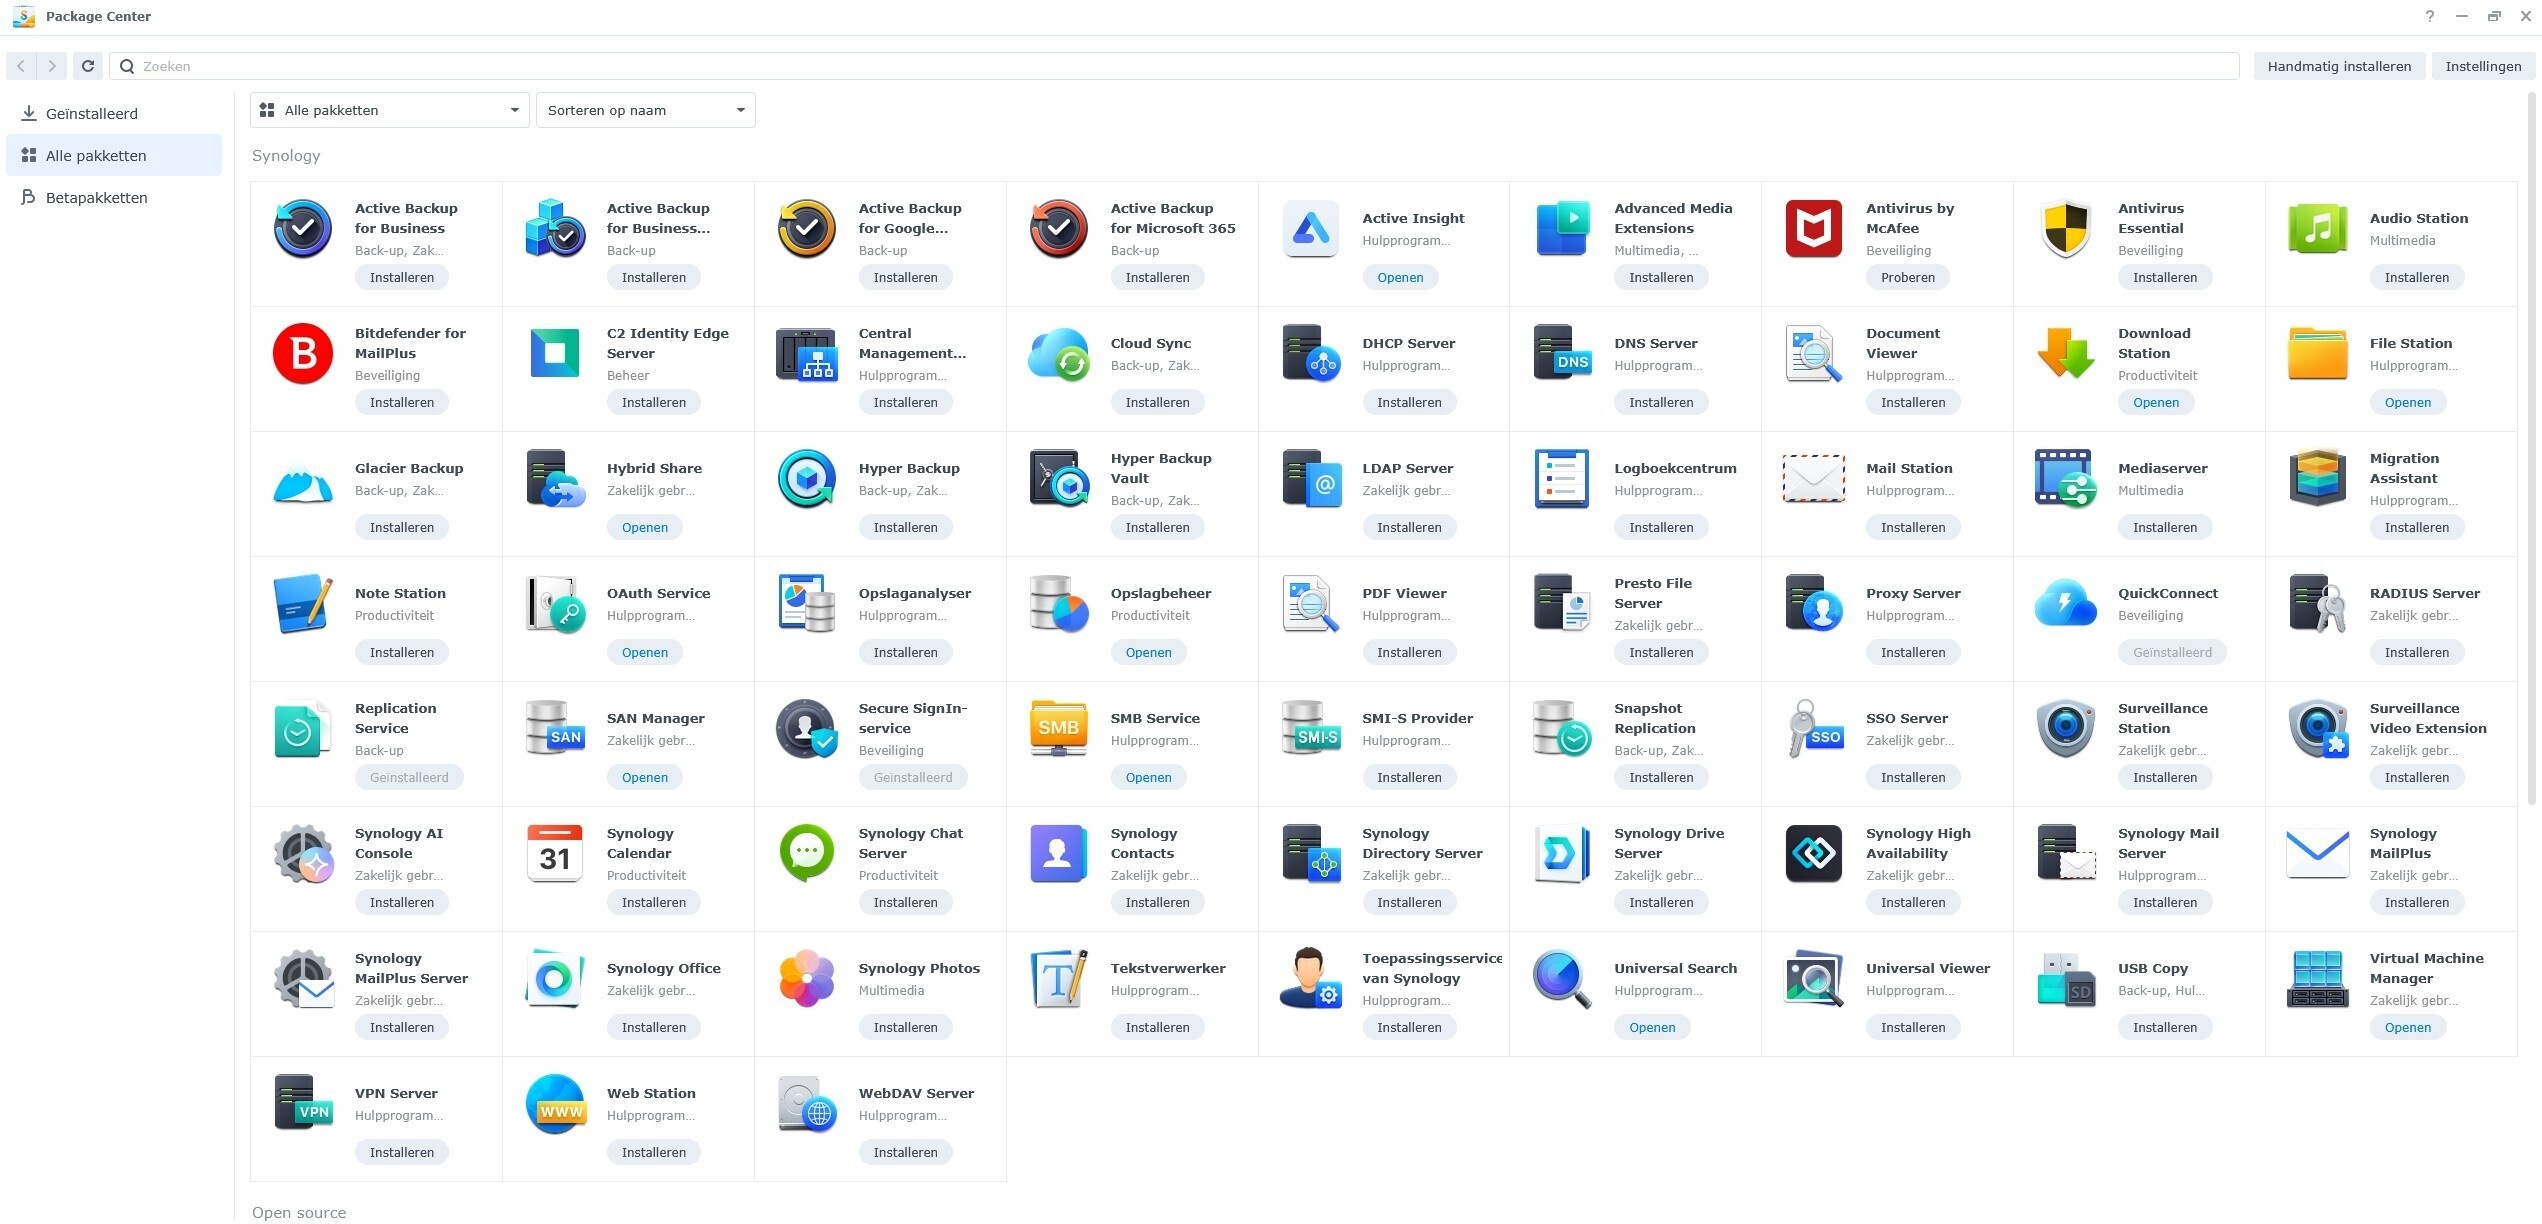Image resolution: width=2542 pixels, height=1224 pixels.
Task: Open the Betapakketten sidebar section
Action: coord(96,197)
